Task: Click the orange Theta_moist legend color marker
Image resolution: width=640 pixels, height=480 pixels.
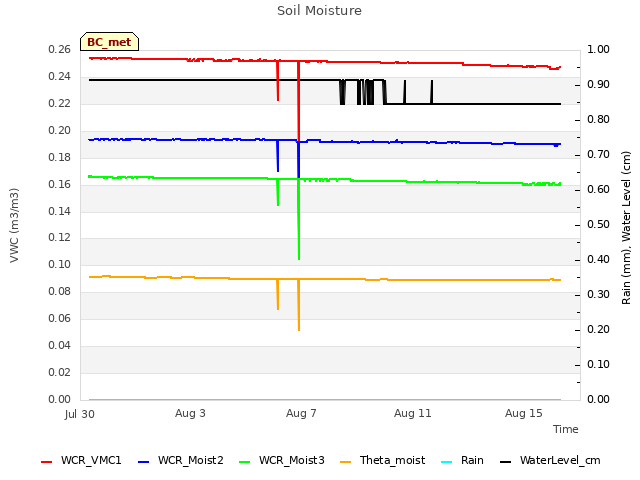Action: click(346, 462)
